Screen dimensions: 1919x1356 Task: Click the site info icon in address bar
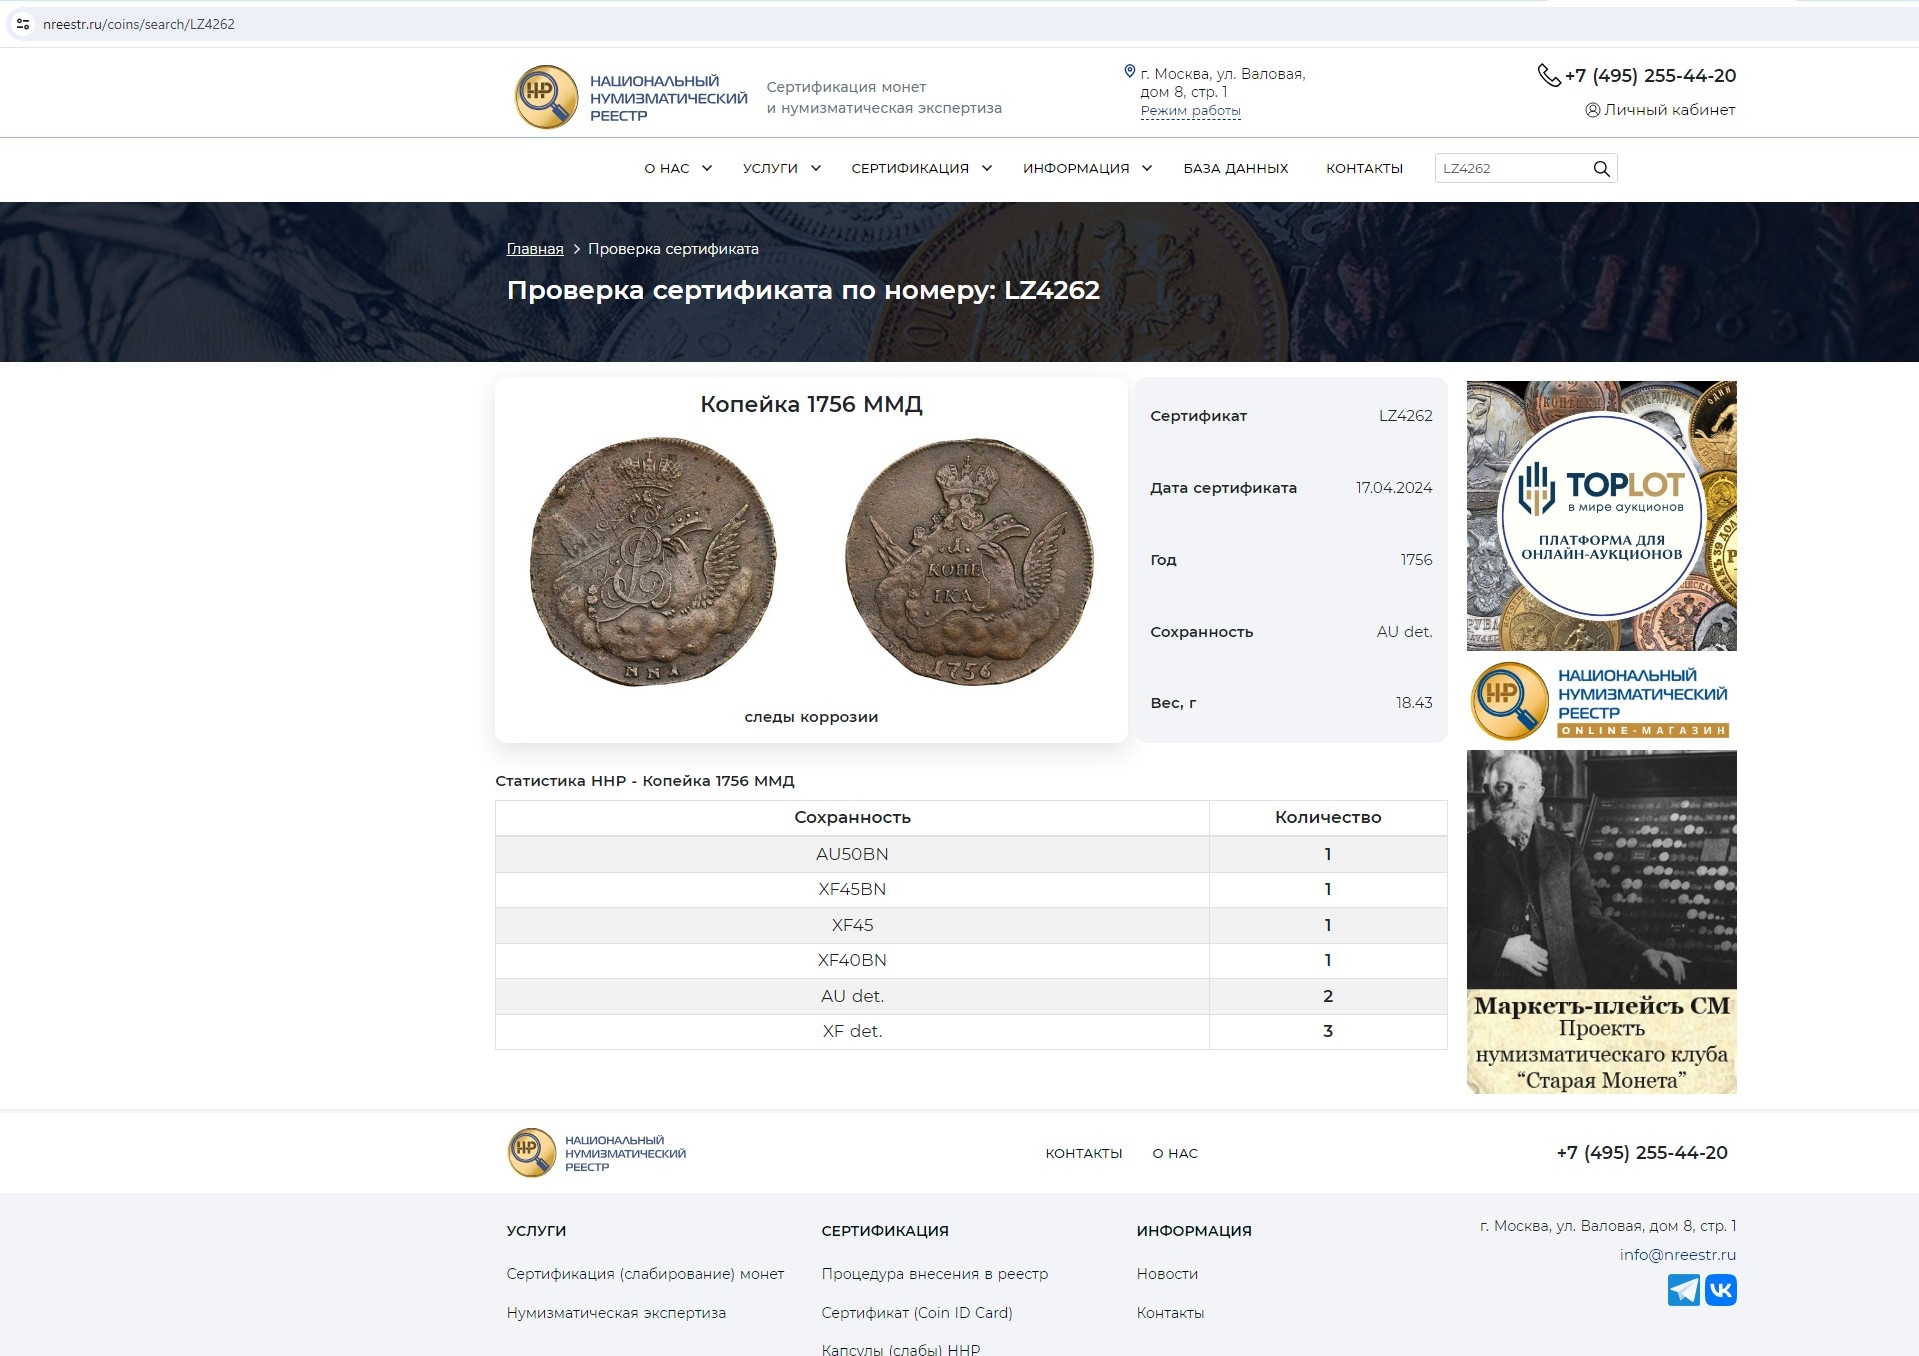click(x=23, y=24)
